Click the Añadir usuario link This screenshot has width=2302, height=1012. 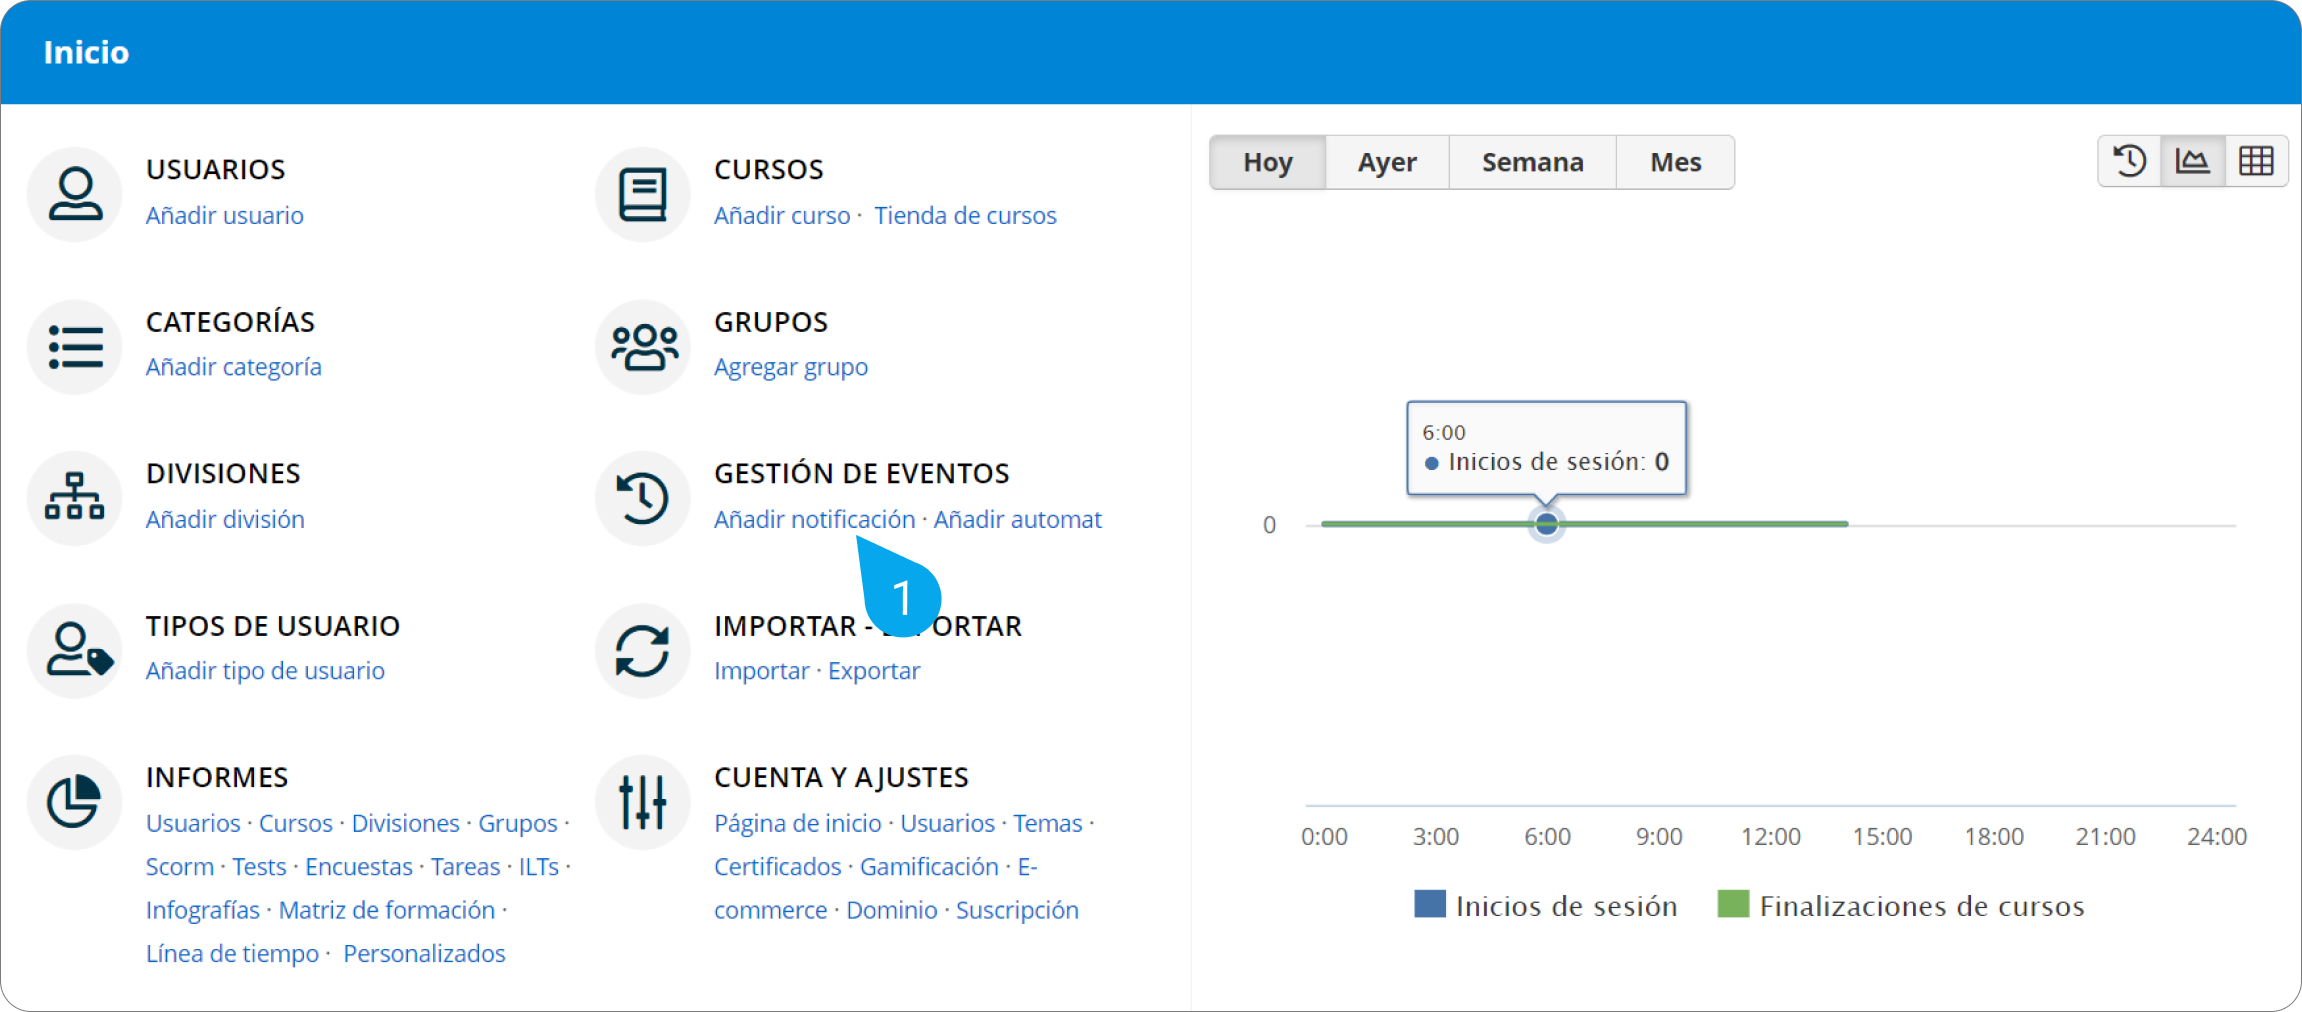click(224, 215)
